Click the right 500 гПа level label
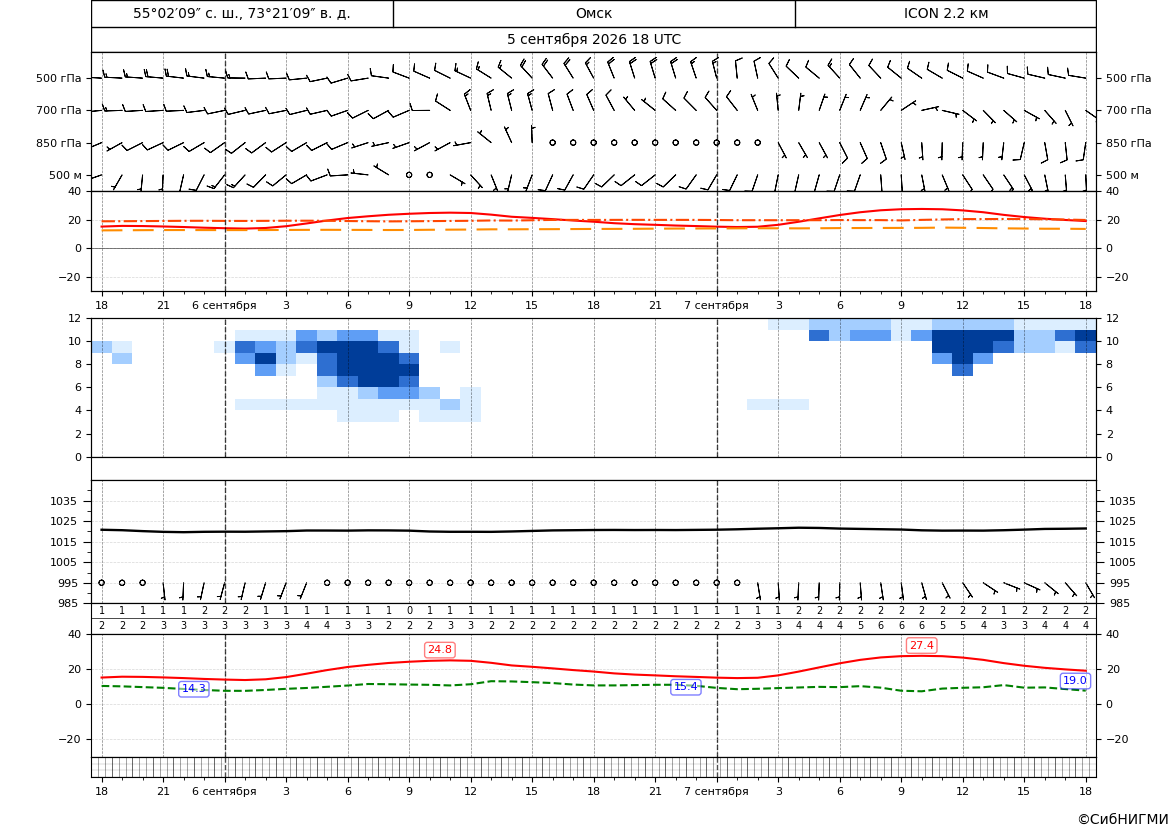The height and width of the screenshot is (827, 1169). coord(1129,78)
